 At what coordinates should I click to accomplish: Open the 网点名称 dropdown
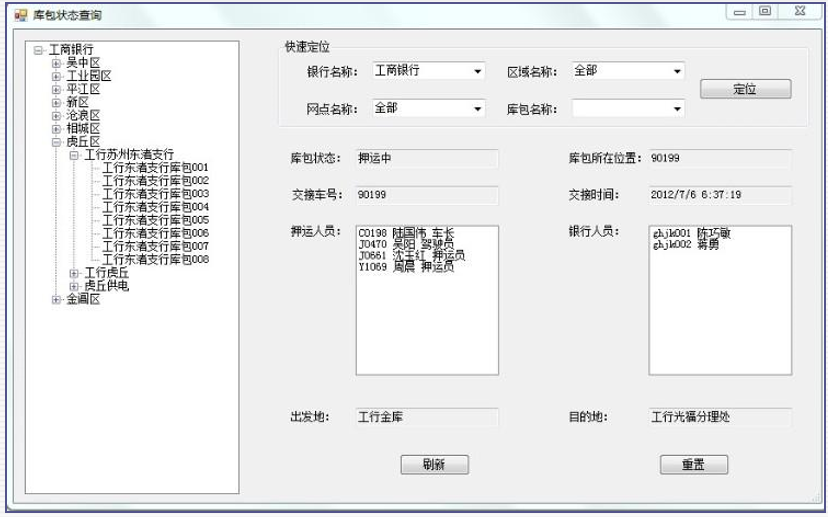point(477,109)
